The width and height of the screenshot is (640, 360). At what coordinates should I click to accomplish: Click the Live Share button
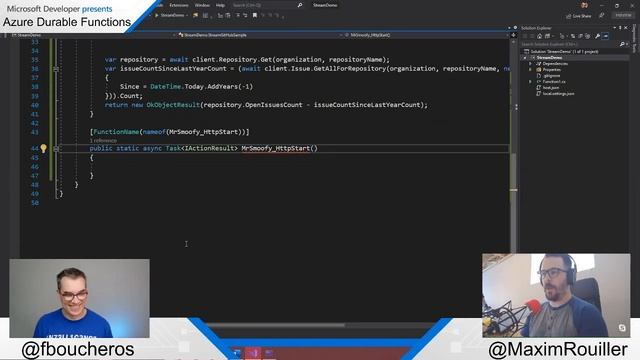(x=578, y=16)
